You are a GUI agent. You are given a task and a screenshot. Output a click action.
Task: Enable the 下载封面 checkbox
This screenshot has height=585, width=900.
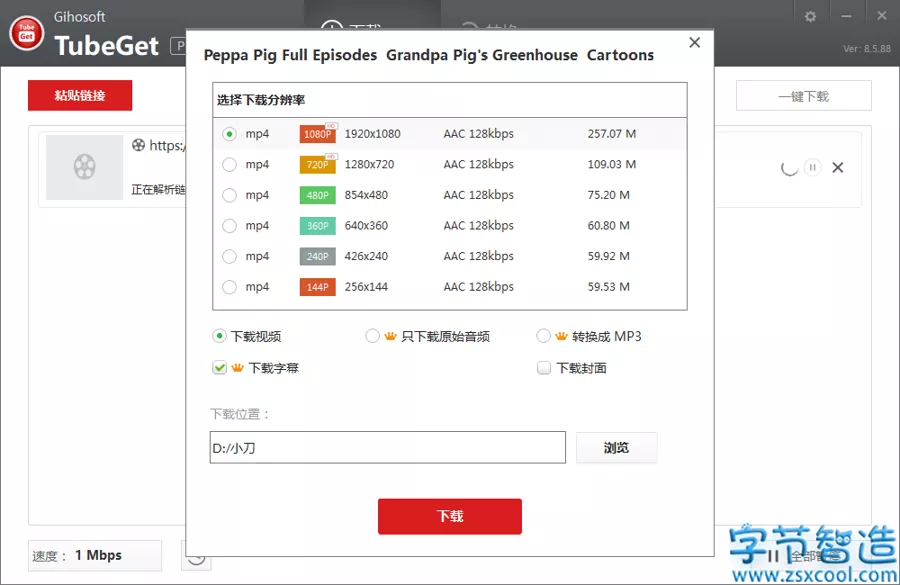[544, 367]
